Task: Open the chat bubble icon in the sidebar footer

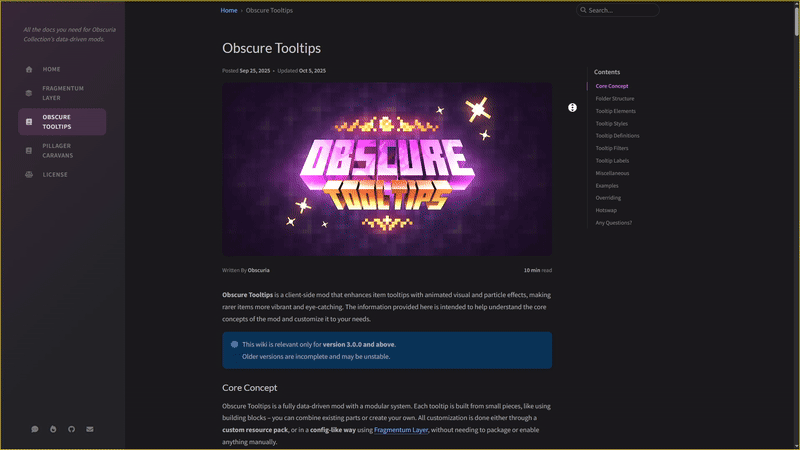Action: 34,429
